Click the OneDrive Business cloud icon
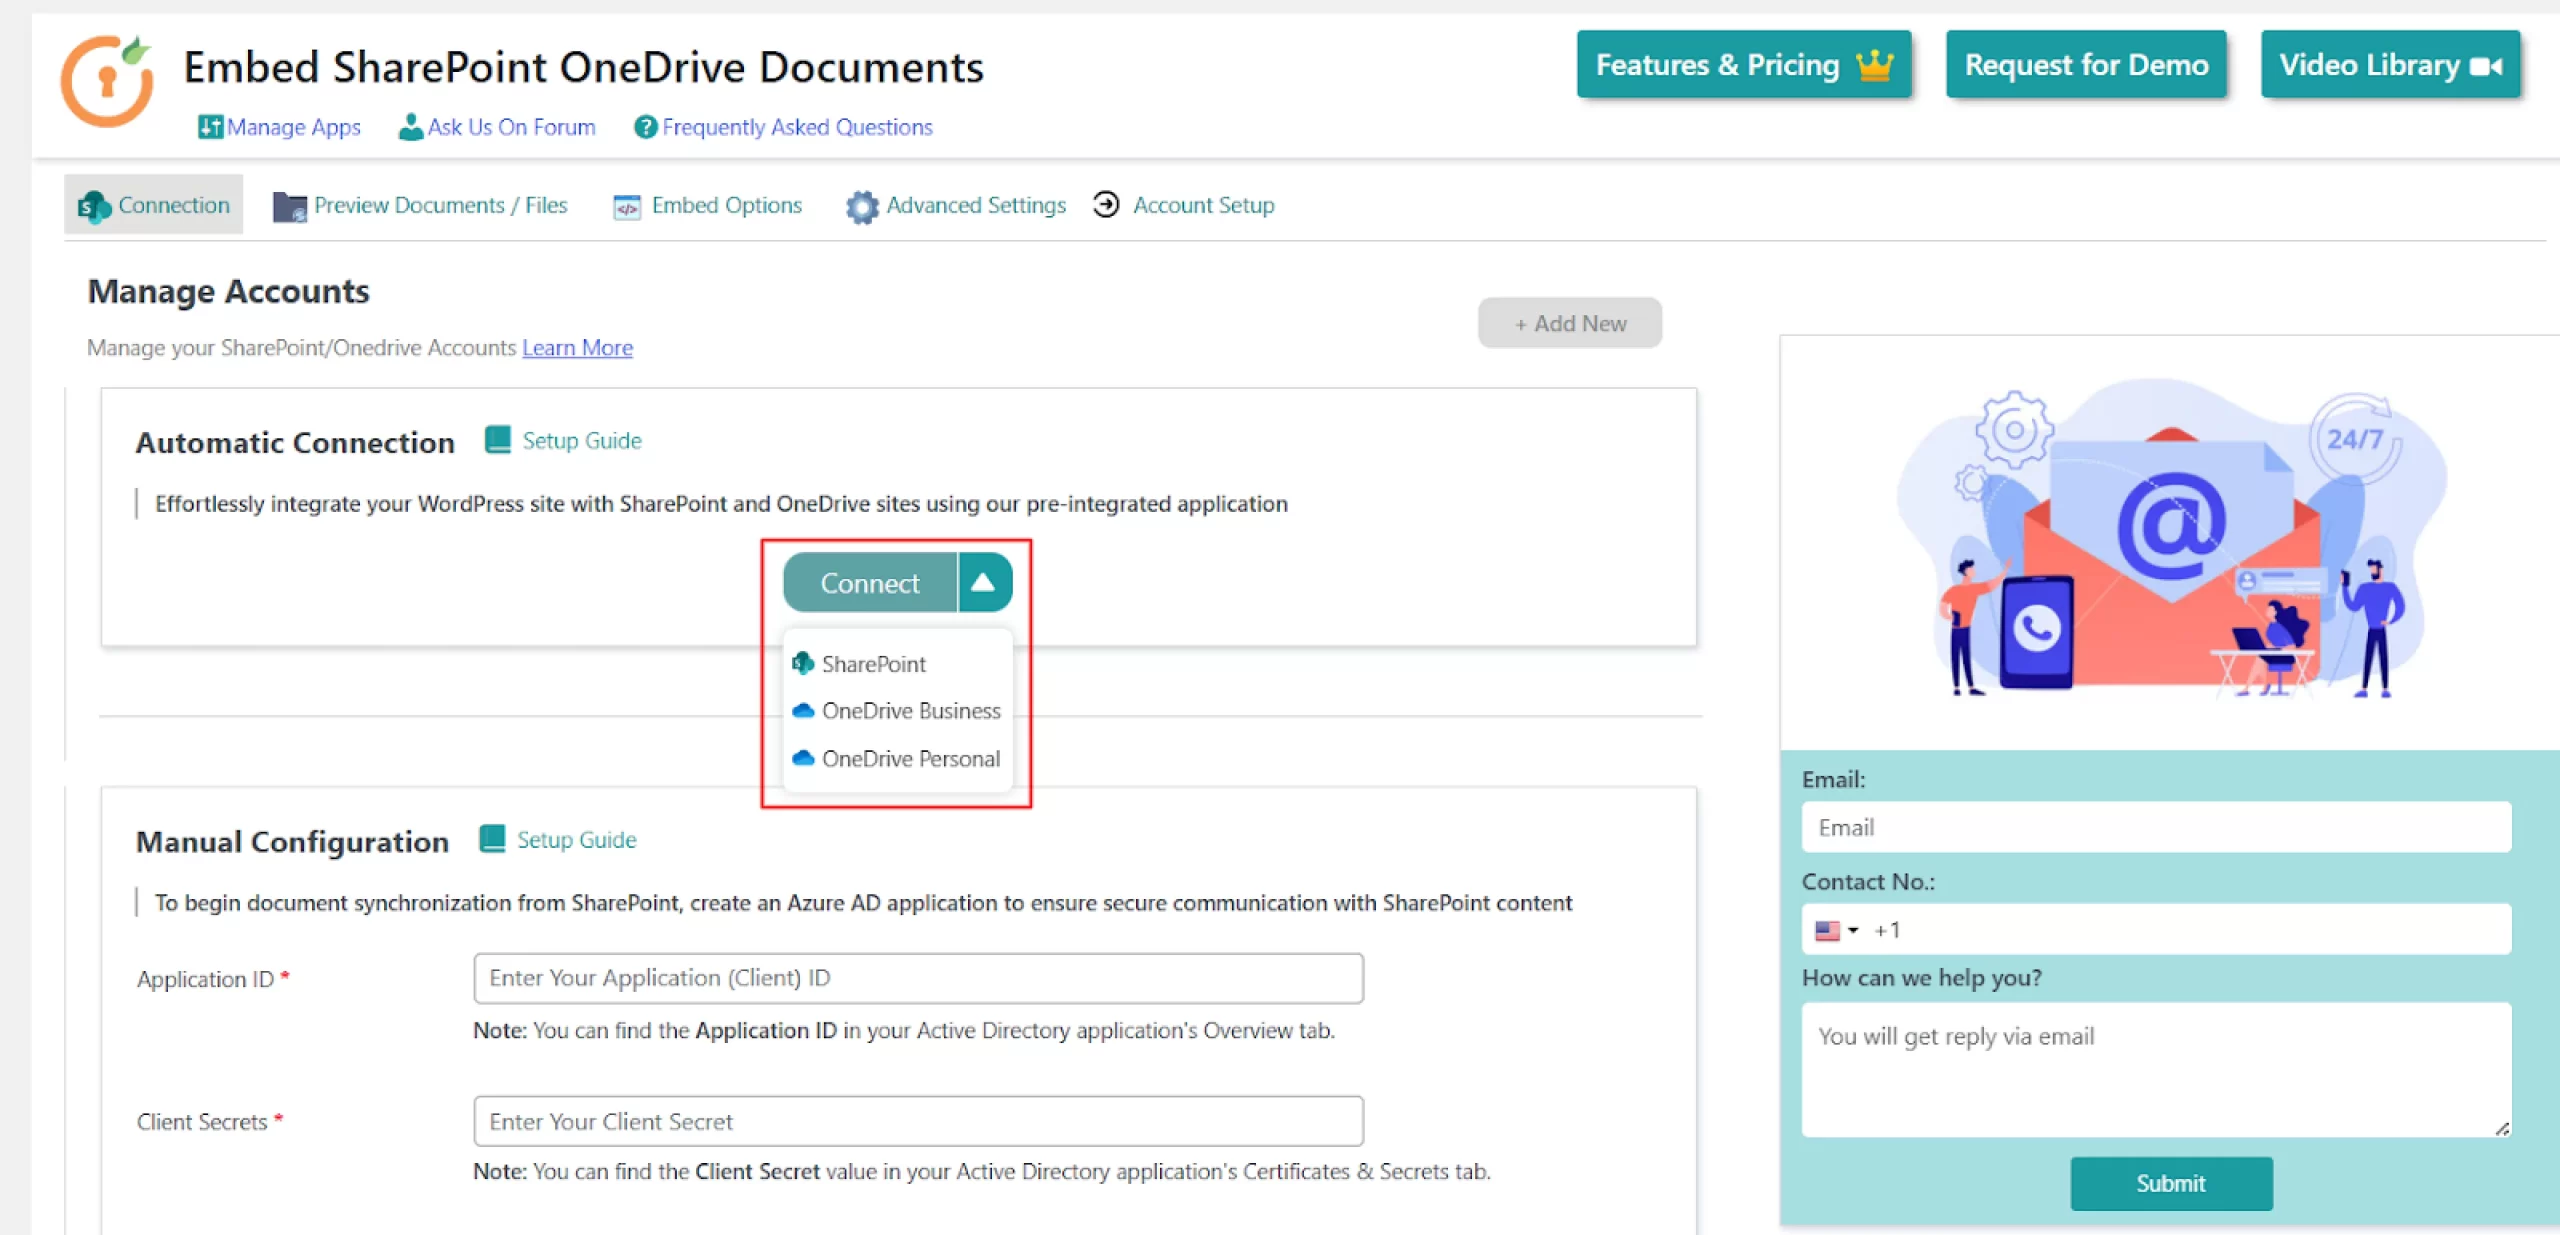Screen dimensions: 2560x1235 801,710
